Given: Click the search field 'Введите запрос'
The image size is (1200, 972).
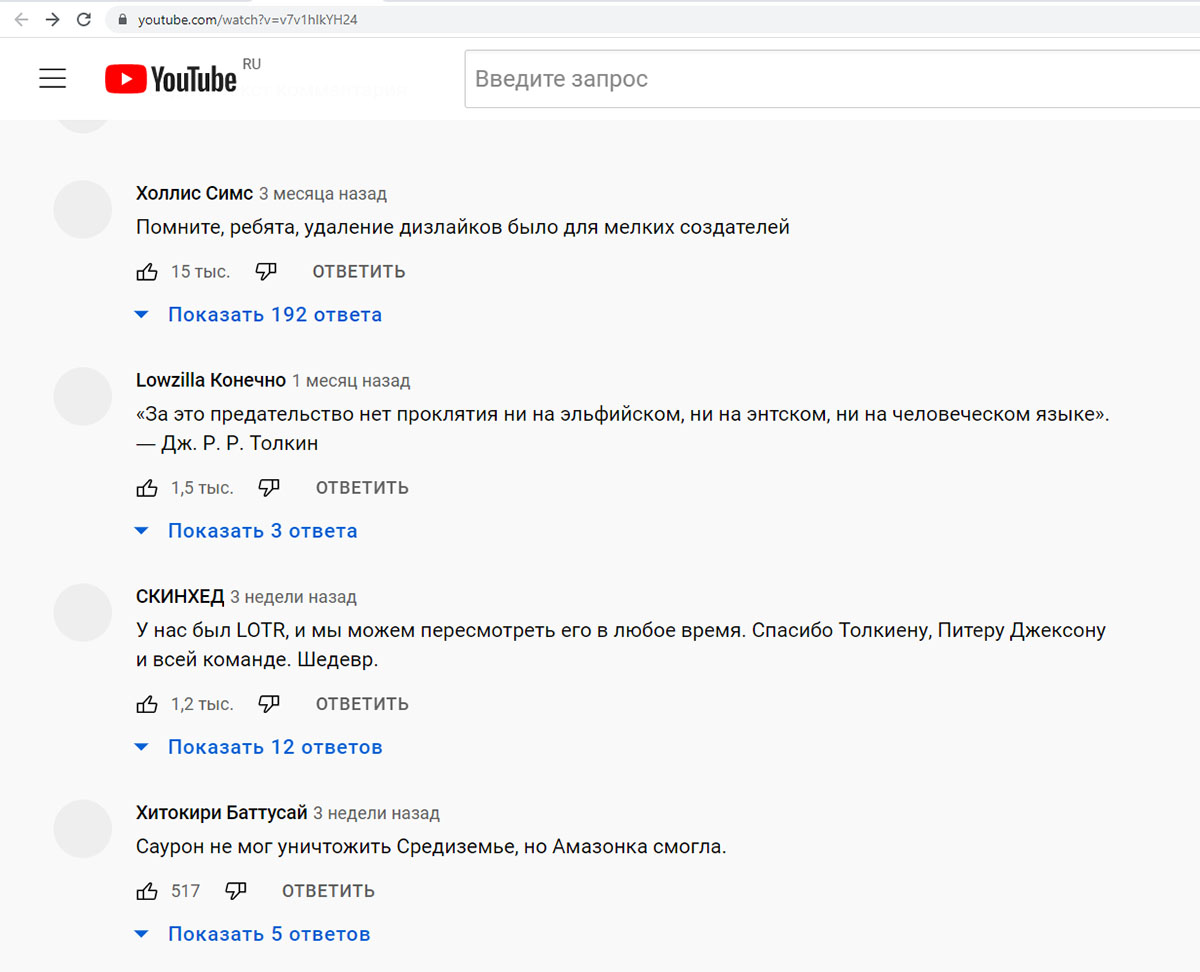Looking at the screenshot, I should (830, 79).
